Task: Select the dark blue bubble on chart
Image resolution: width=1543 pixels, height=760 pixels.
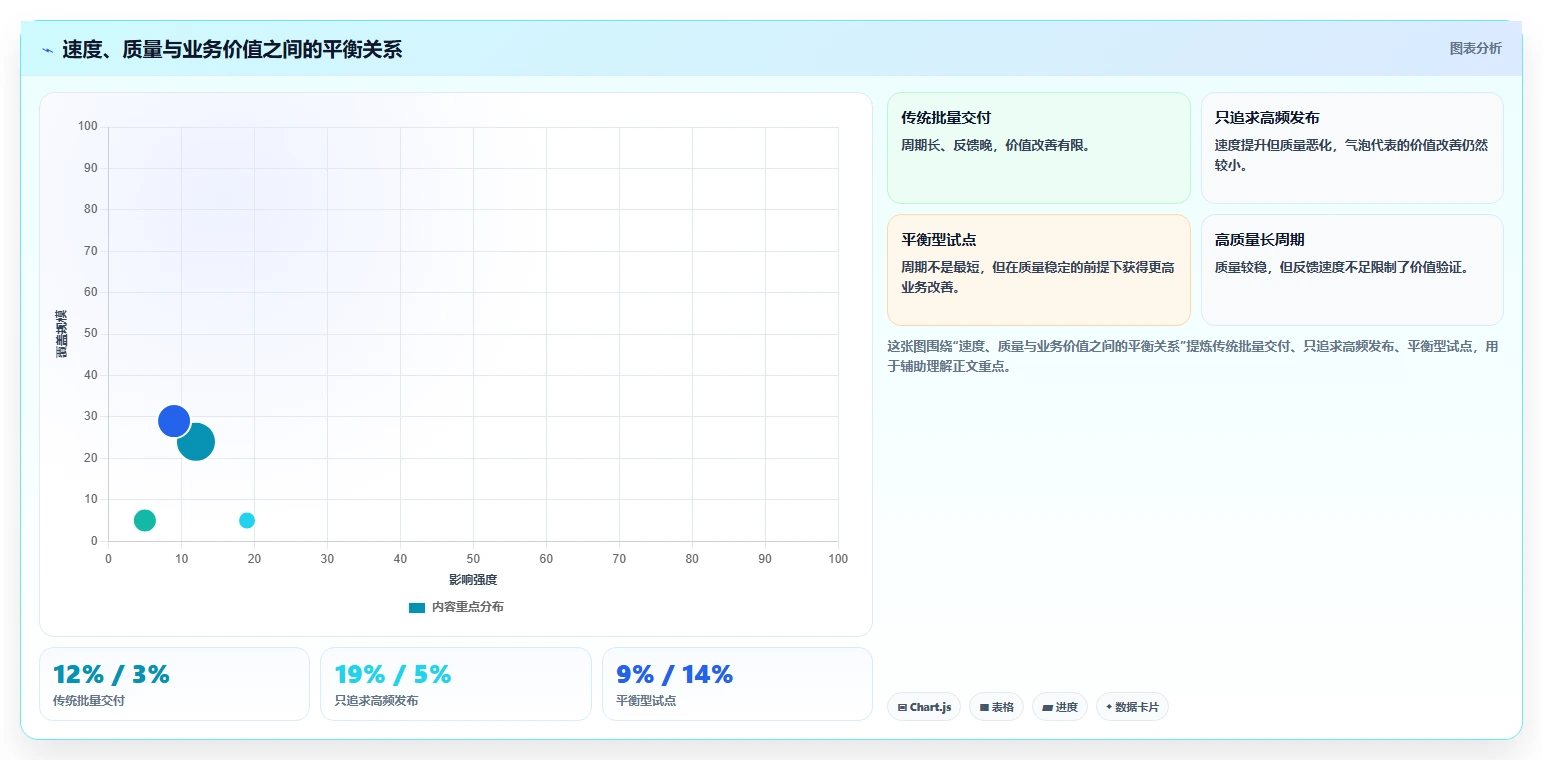Action: pyautogui.click(x=174, y=421)
